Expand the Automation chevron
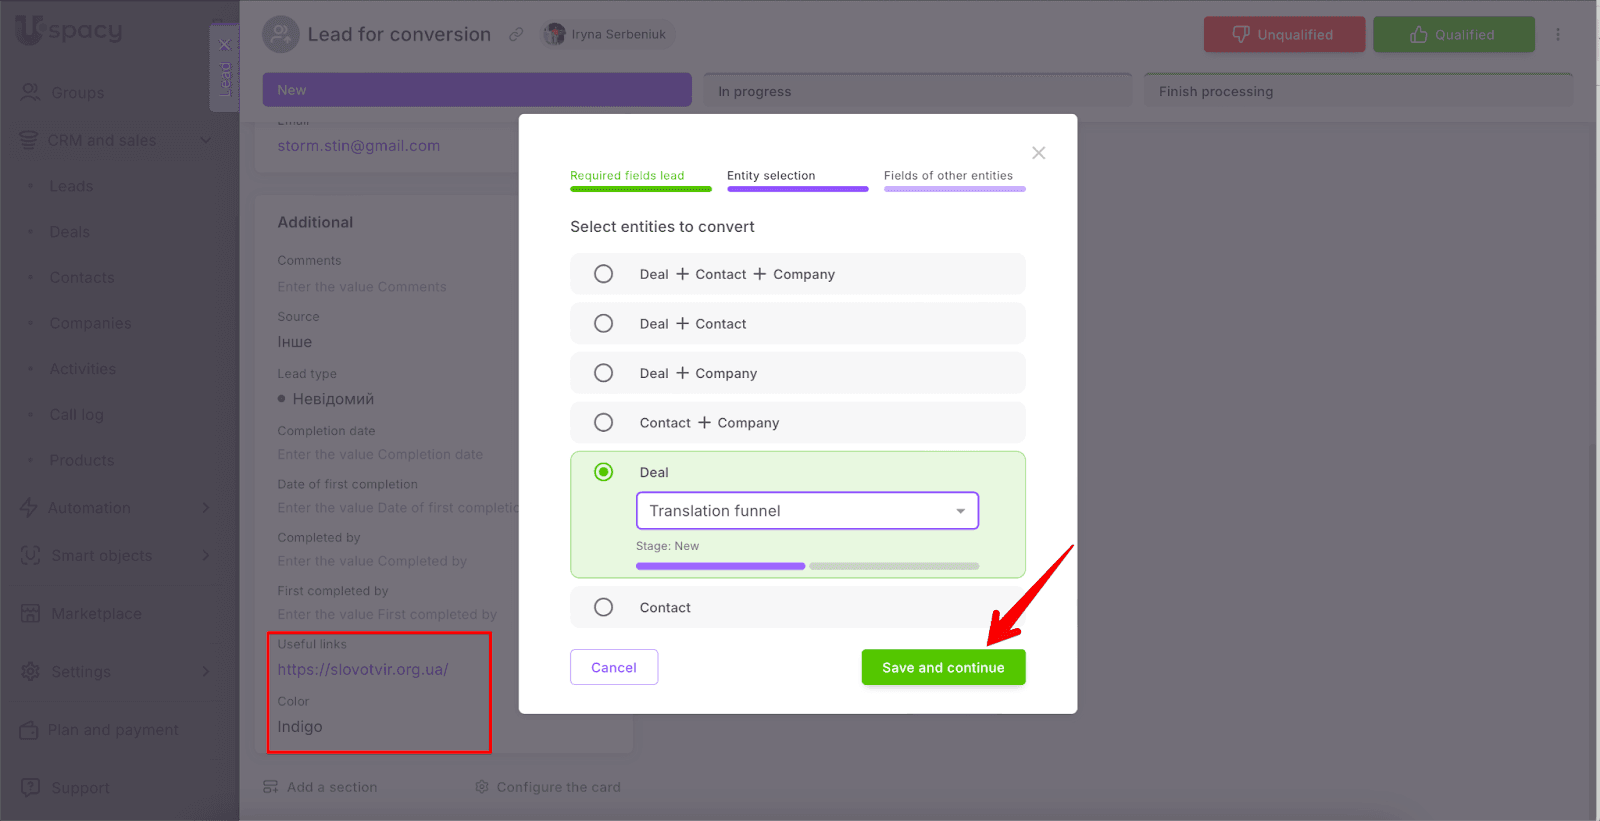The image size is (1600, 821). tap(206, 508)
